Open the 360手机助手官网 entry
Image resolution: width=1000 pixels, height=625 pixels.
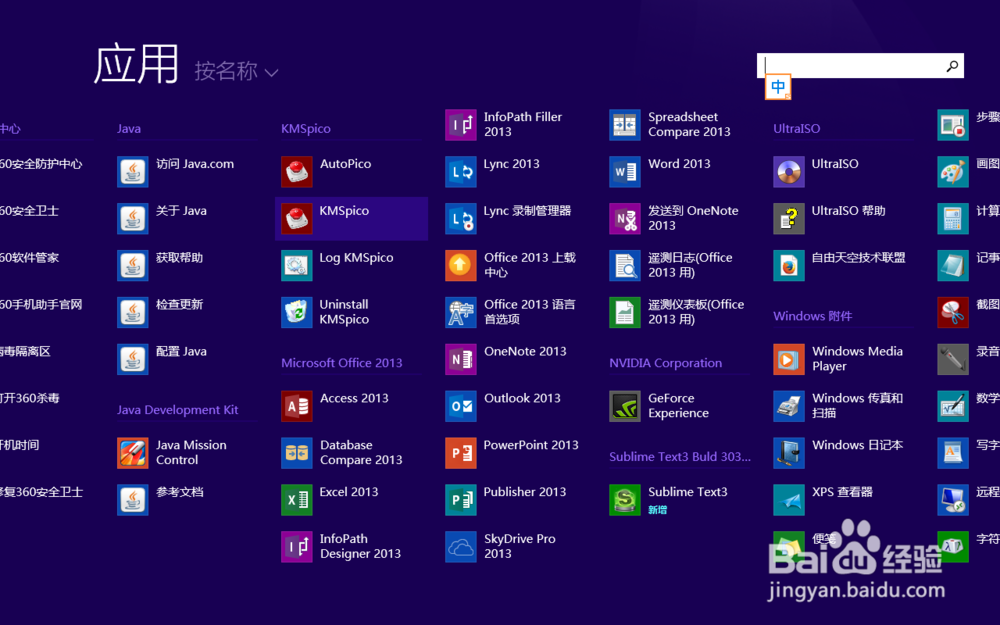tap(41, 305)
